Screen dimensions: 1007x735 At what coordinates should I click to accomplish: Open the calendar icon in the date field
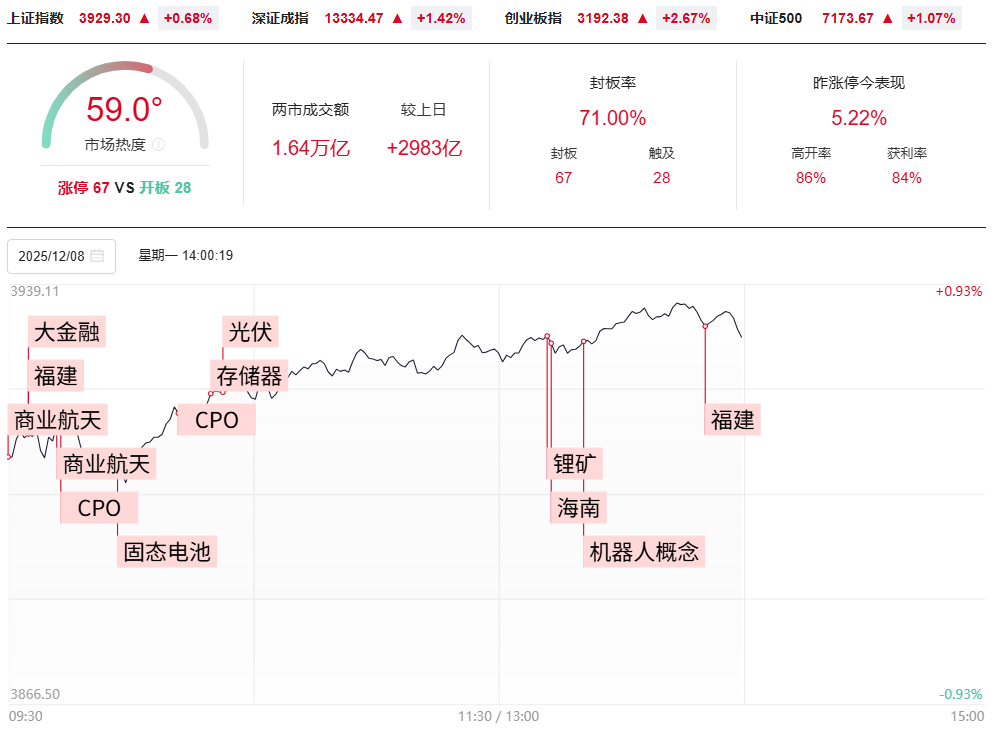pyautogui.click(x=97, y=256)
